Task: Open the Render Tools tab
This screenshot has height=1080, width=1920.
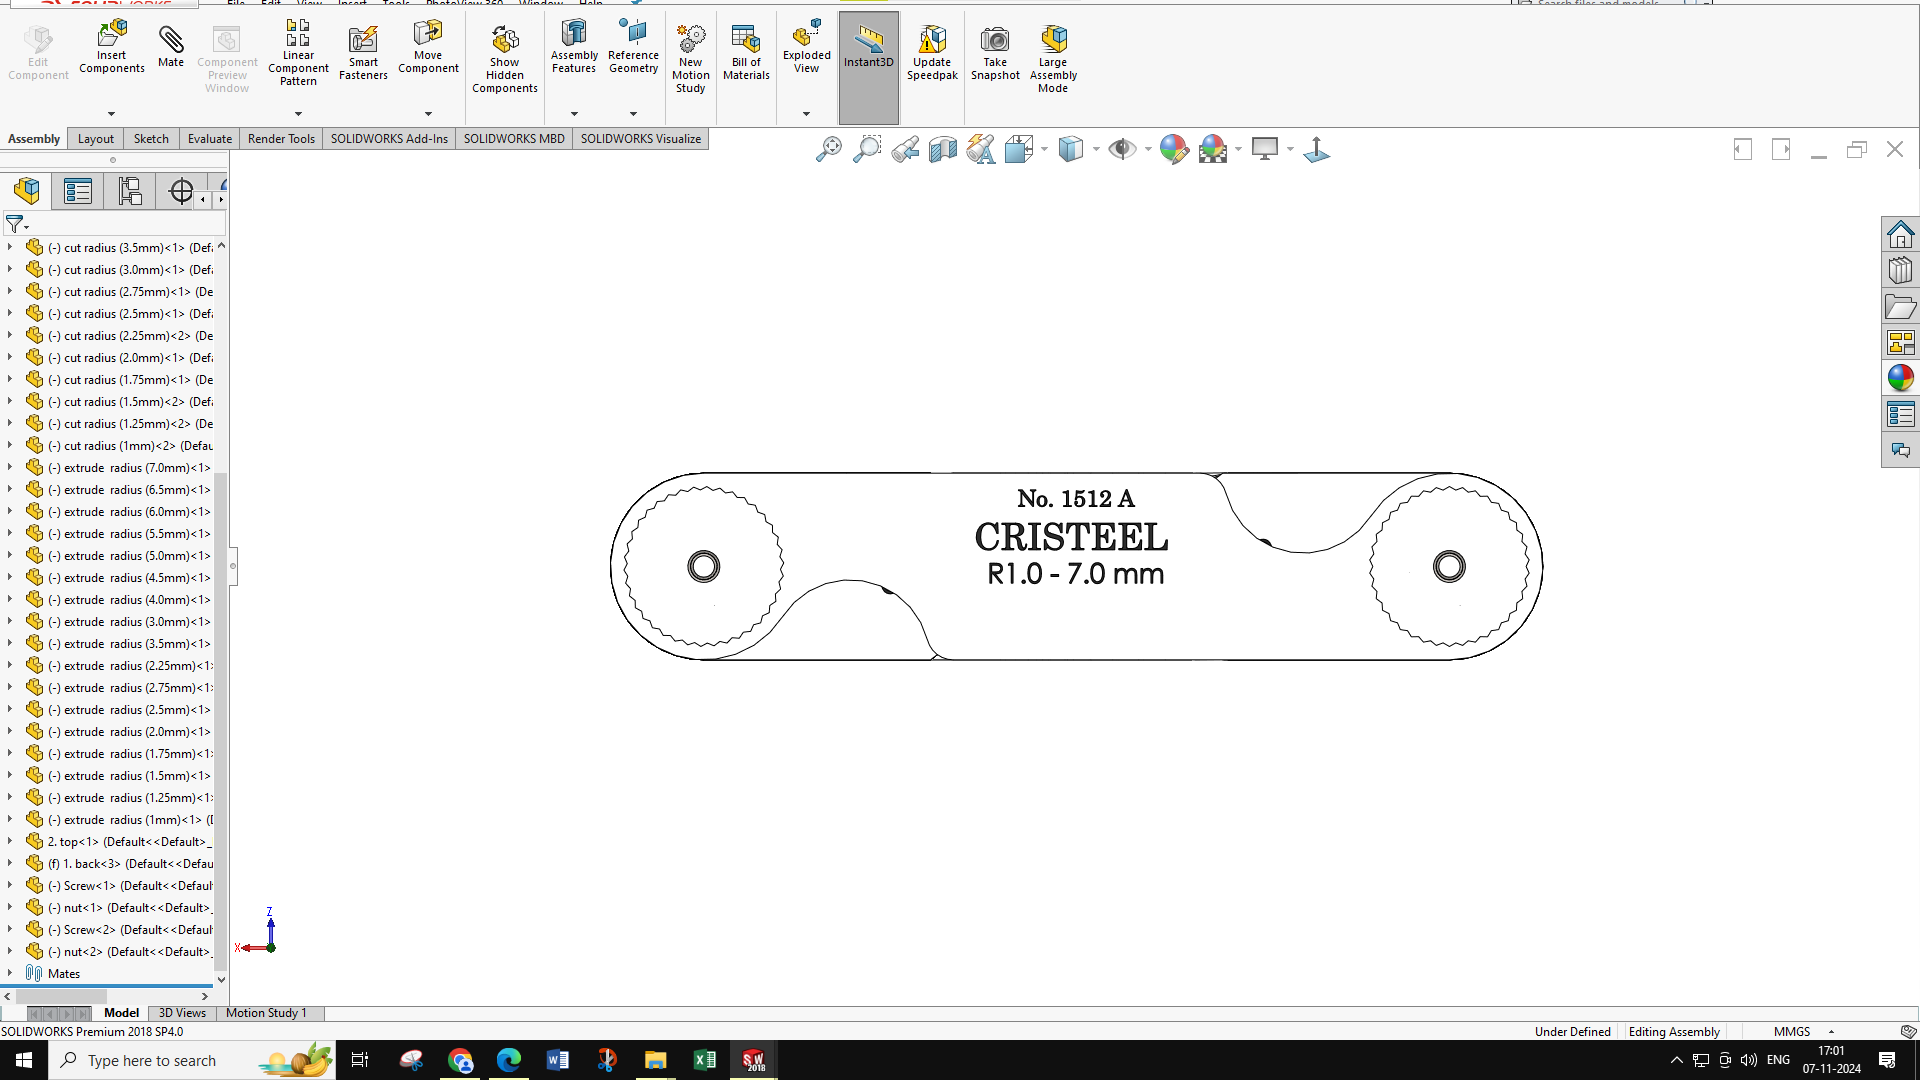Action: point(281,139)
